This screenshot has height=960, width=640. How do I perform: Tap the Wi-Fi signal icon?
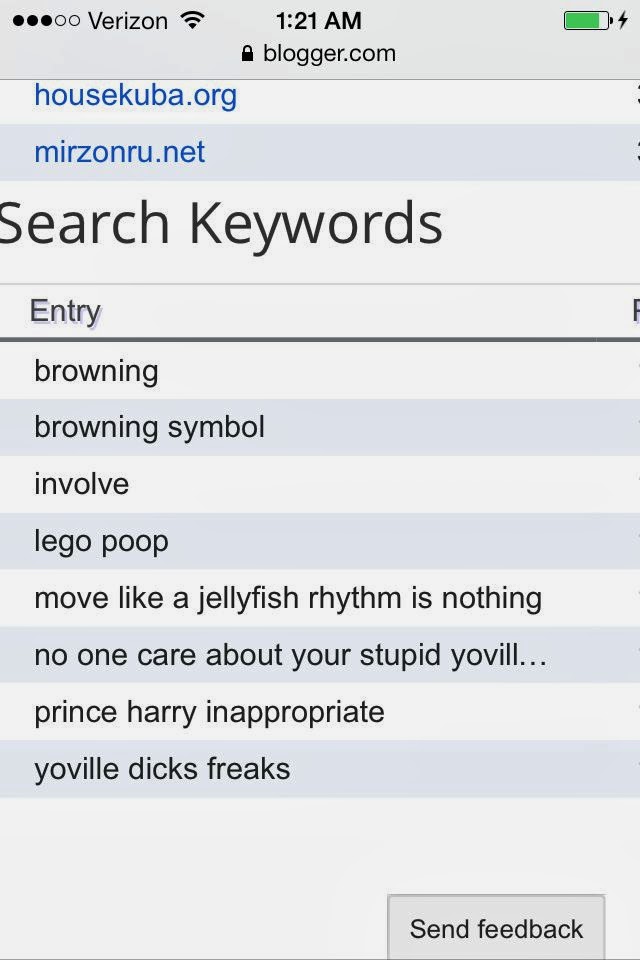(192, 21)
